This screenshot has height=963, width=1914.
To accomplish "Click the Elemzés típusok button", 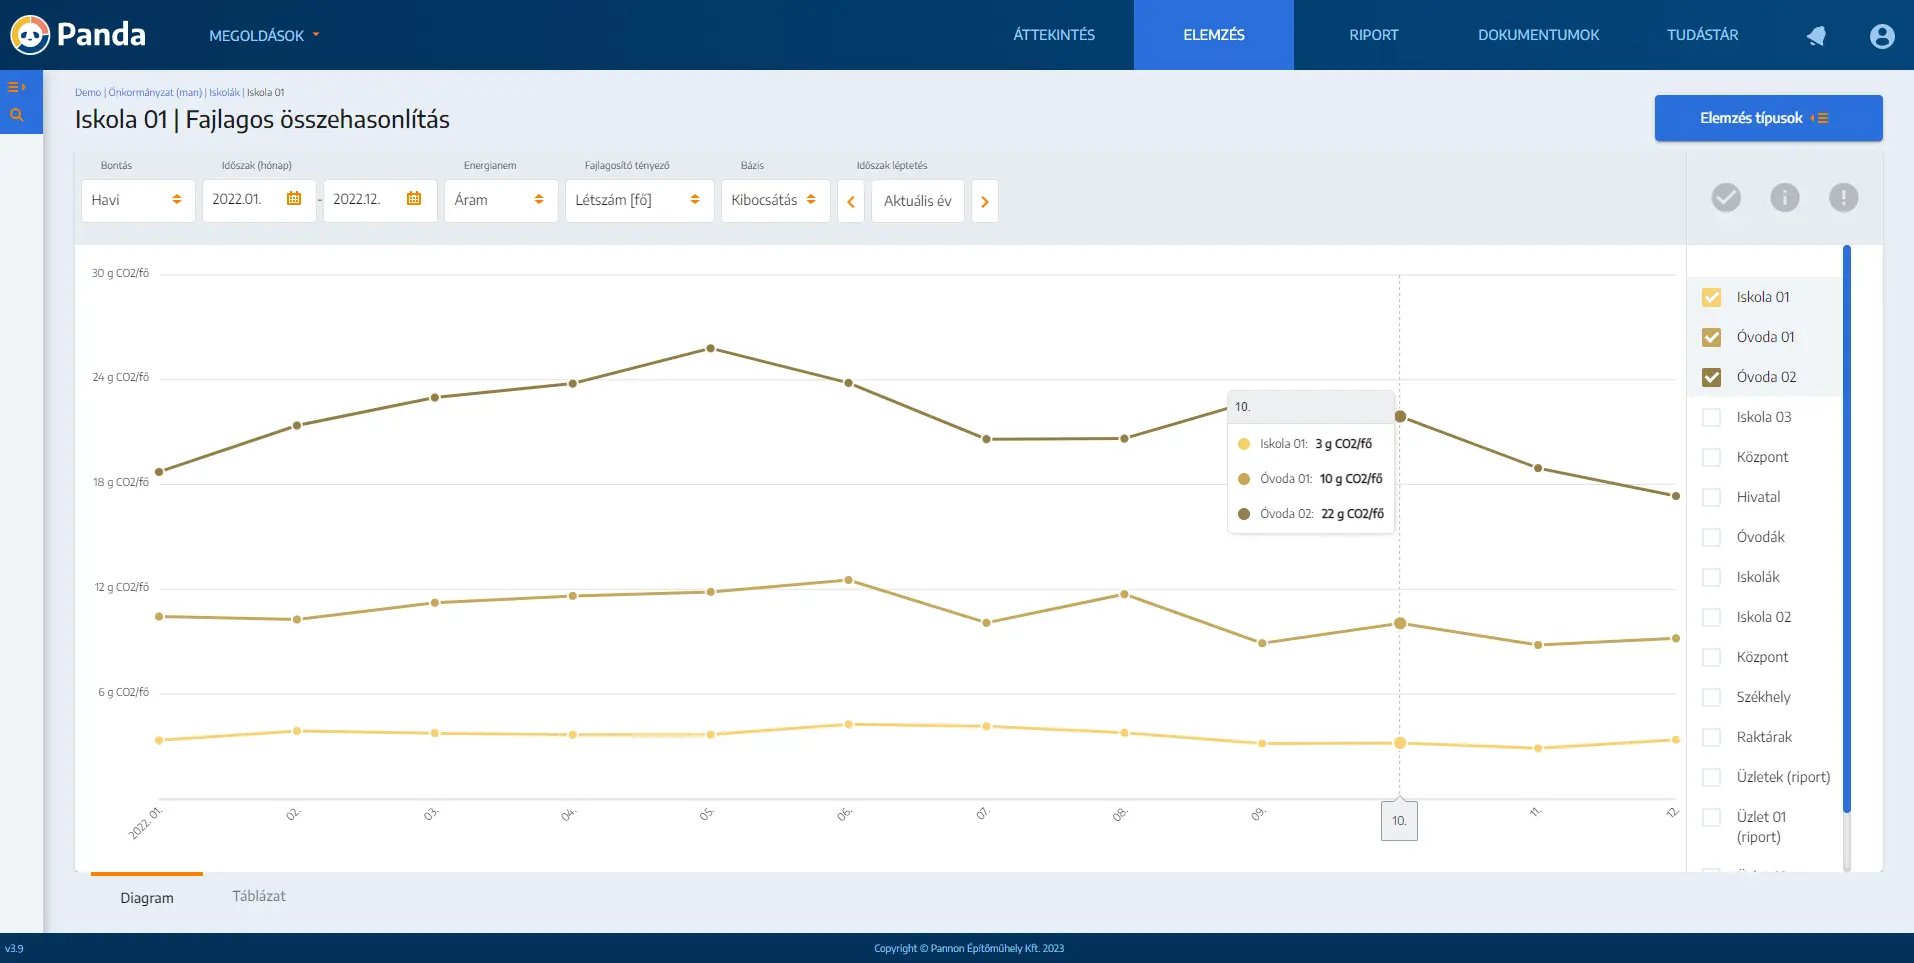I will coord(1767,118).
